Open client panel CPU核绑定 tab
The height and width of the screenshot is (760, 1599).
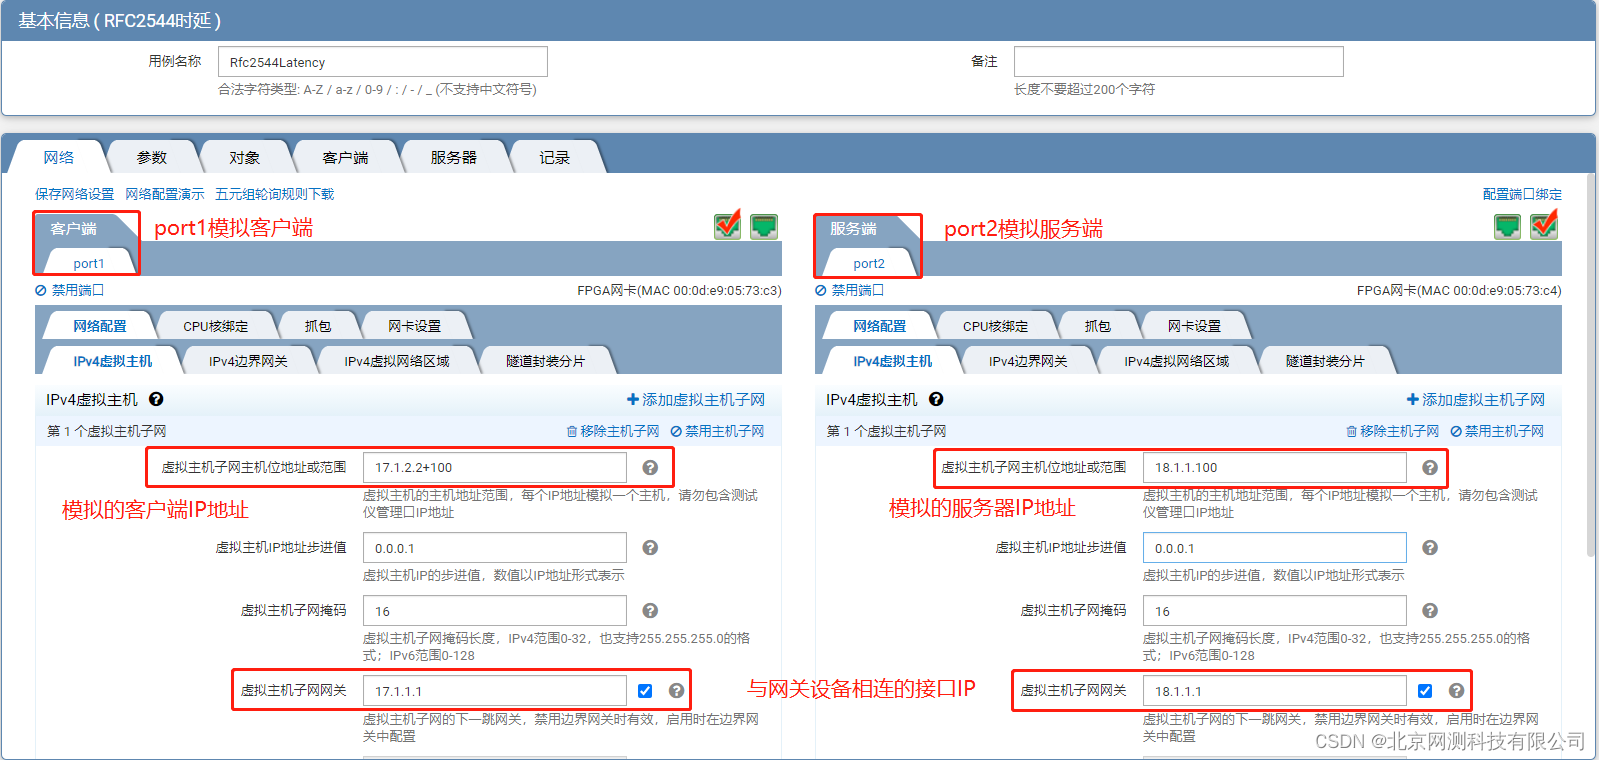tap(215, 326)
